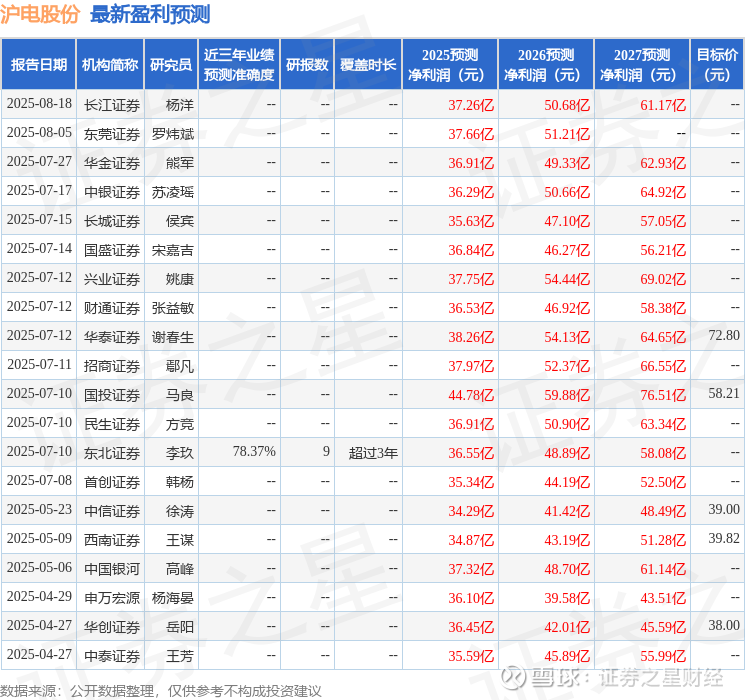Click the 首创证券 institution cell

(112, 482)
